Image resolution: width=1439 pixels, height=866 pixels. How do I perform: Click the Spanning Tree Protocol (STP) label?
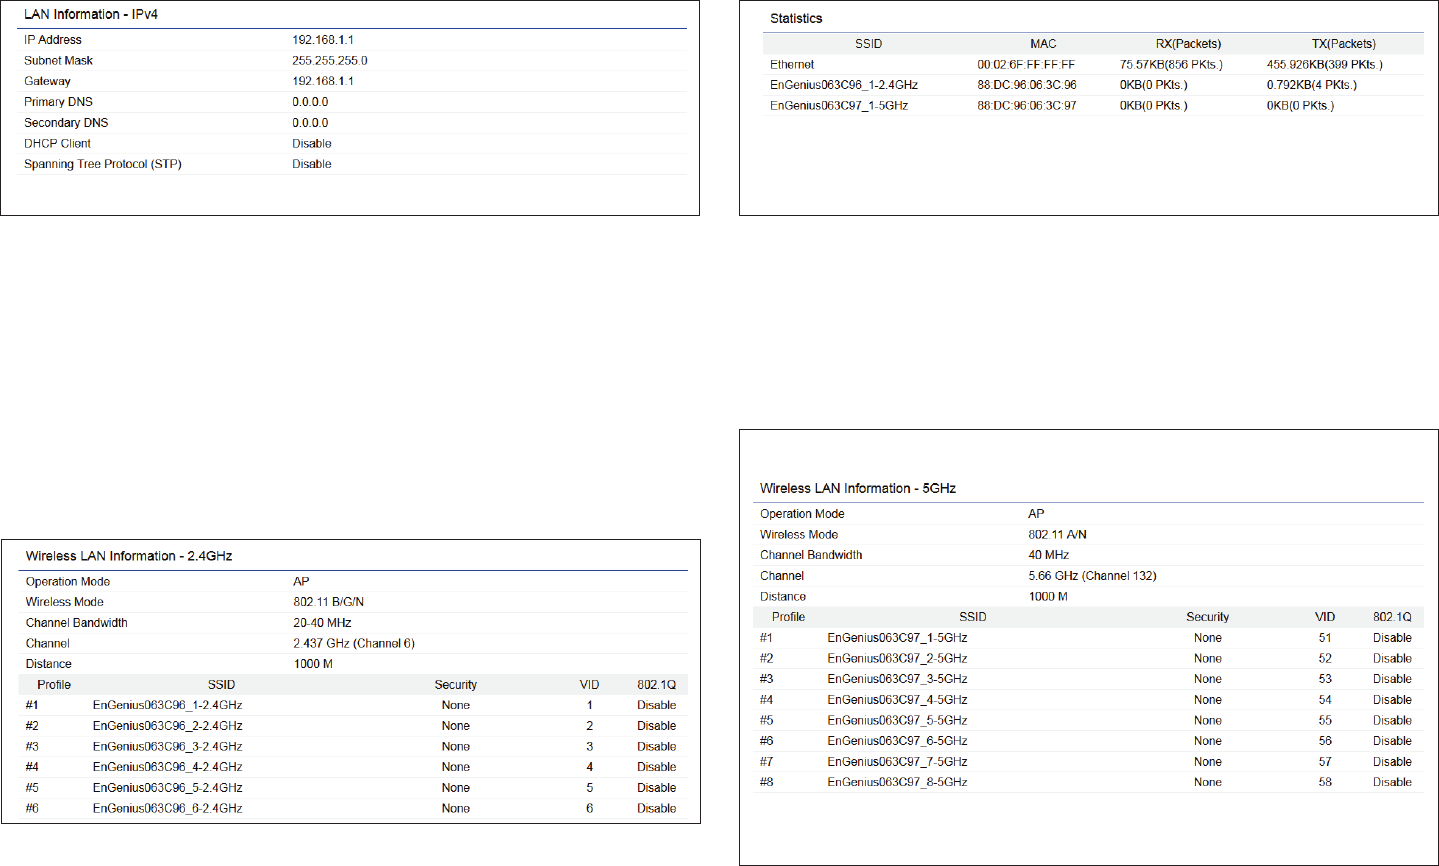(x=103, y=164)
